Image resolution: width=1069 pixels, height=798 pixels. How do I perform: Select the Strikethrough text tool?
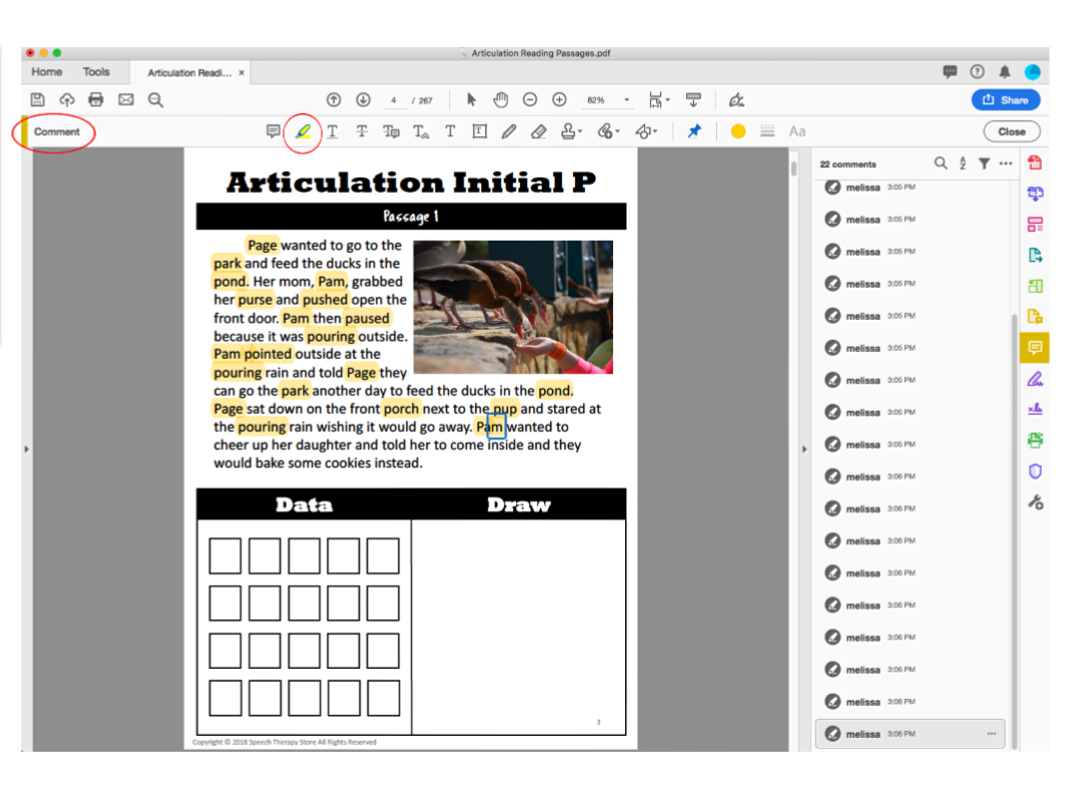(x=362, y=131)
